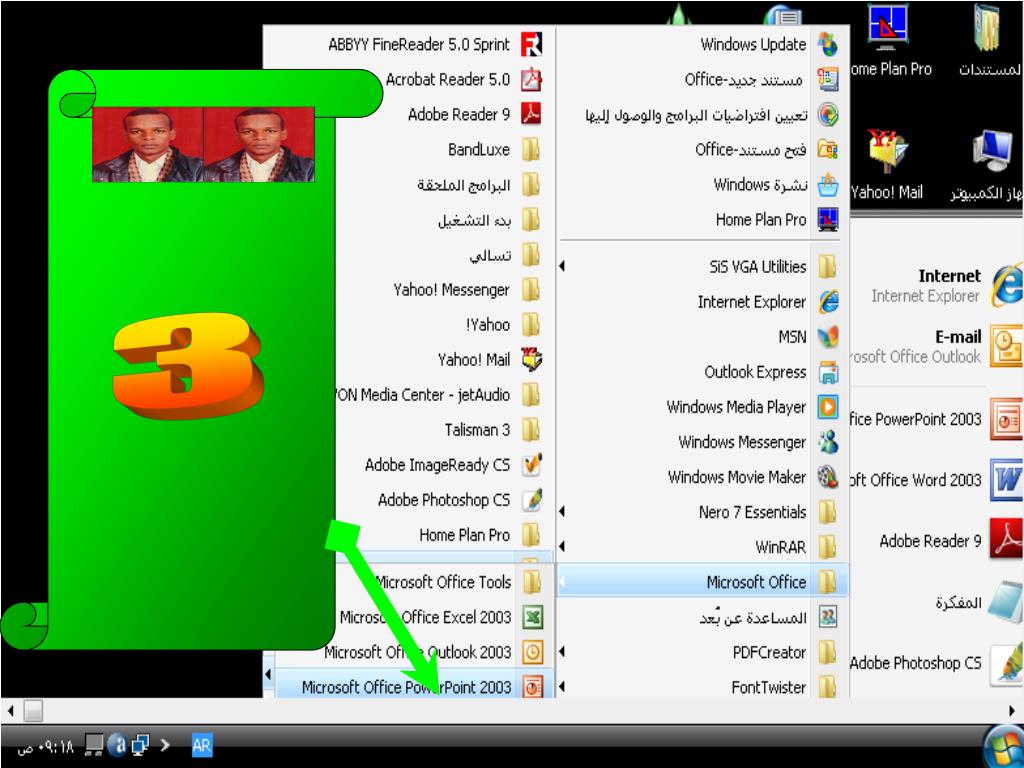Expand PDFCreator submenu
Viewport: 1024px width, 768px height.
[562, 652]
